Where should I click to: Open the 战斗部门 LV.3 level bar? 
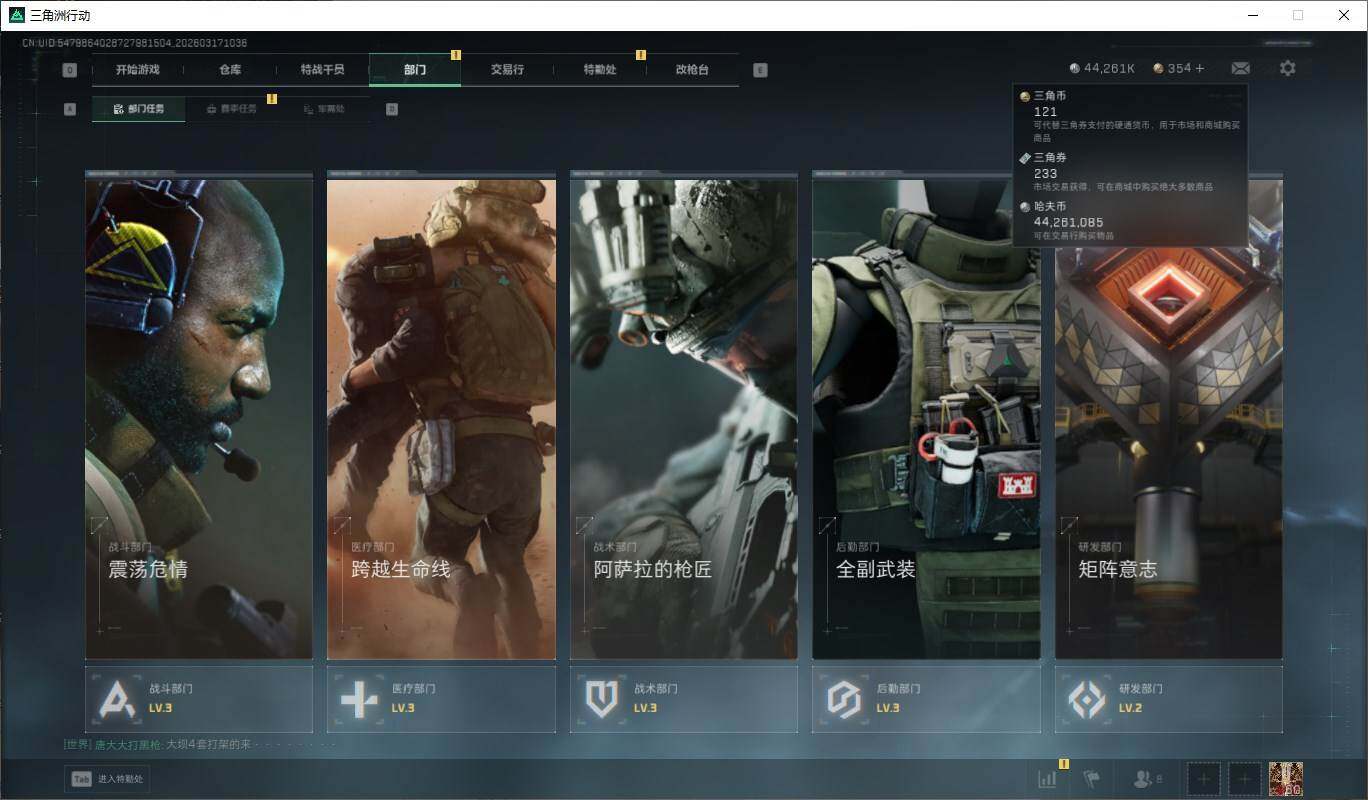click(x=199, y=699)
